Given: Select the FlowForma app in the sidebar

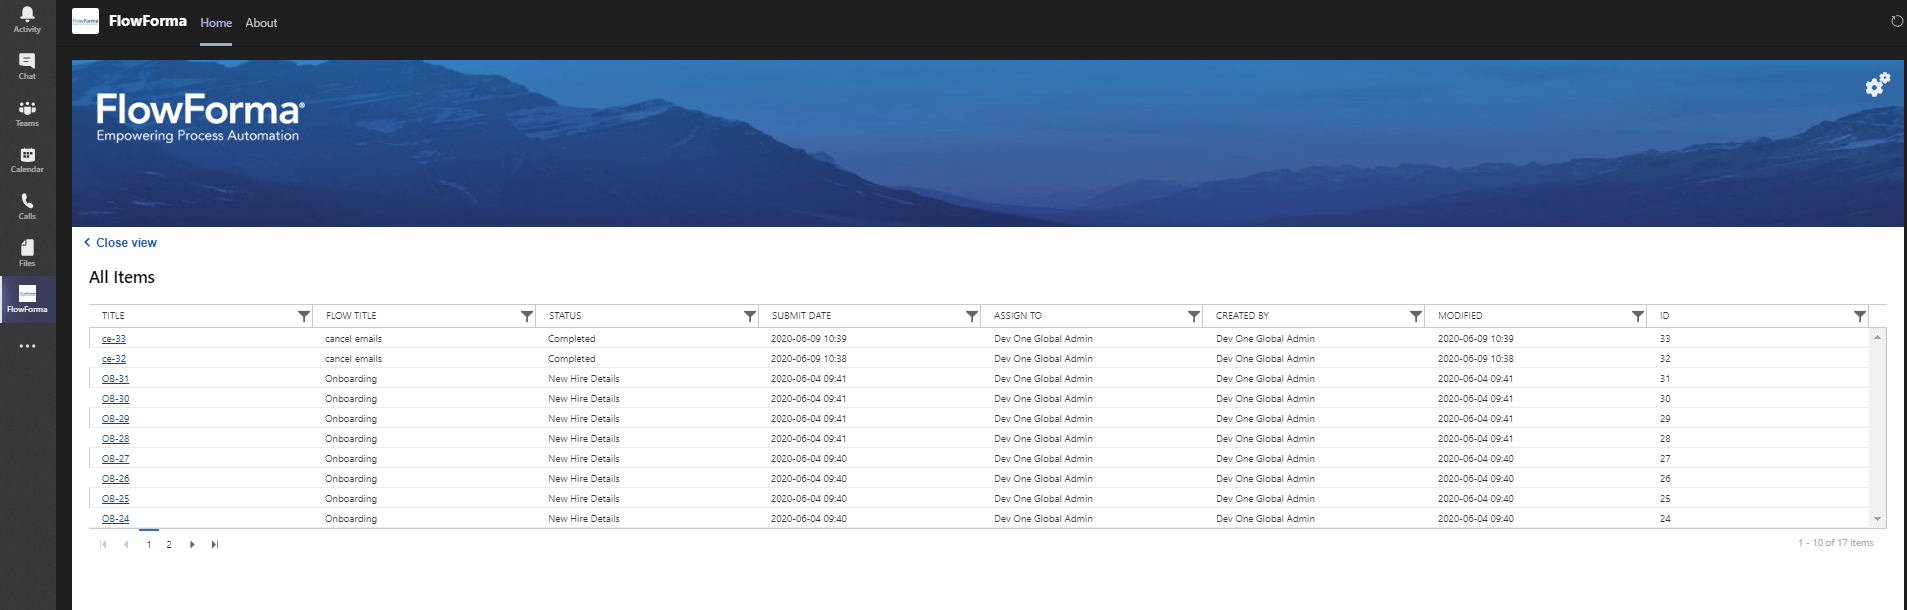Looking at the screenshot, I should coord(27,299).
